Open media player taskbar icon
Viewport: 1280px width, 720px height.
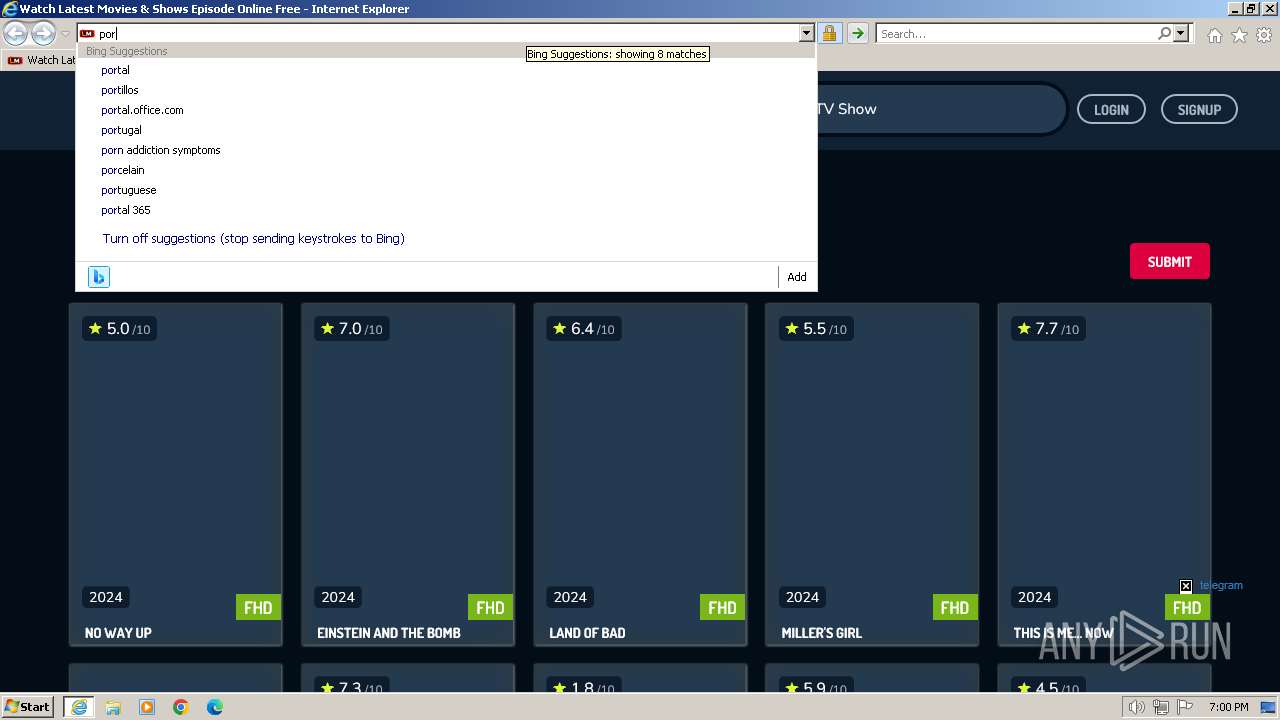tap(147, 707)
